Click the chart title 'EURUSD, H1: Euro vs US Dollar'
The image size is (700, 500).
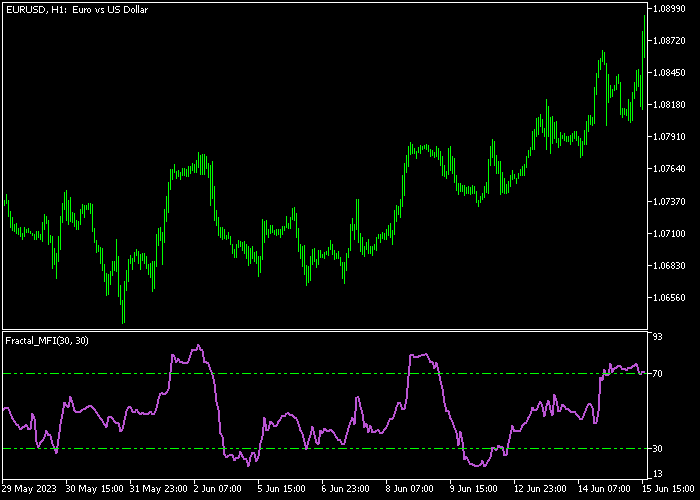pyautogui.click(x=77, y=9)
